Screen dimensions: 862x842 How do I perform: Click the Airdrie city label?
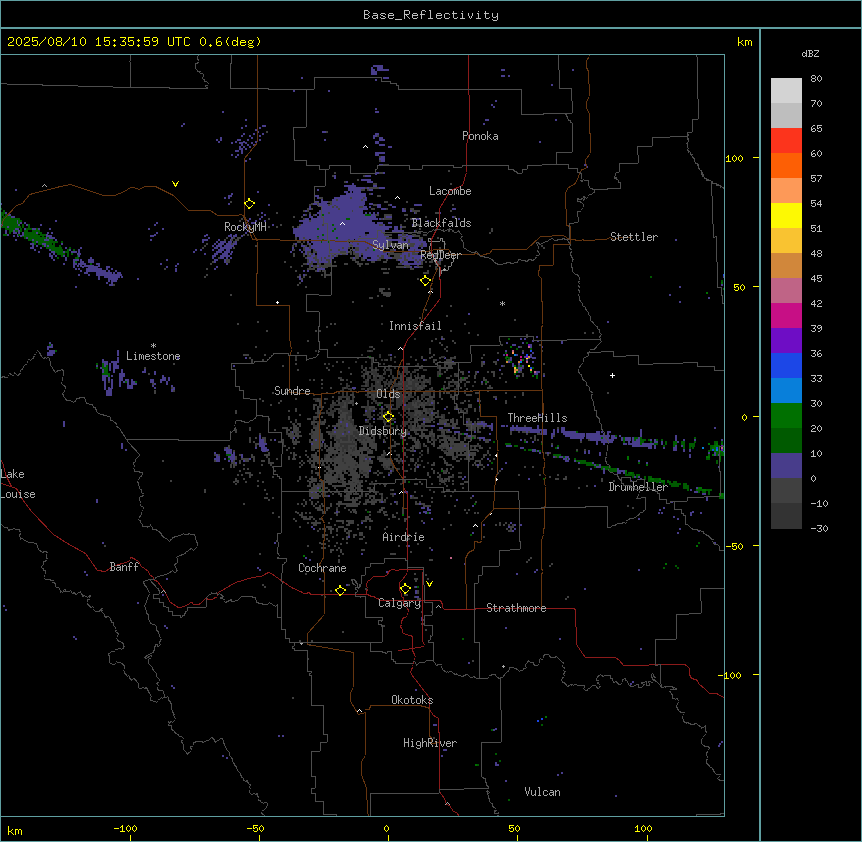[404, 537]
